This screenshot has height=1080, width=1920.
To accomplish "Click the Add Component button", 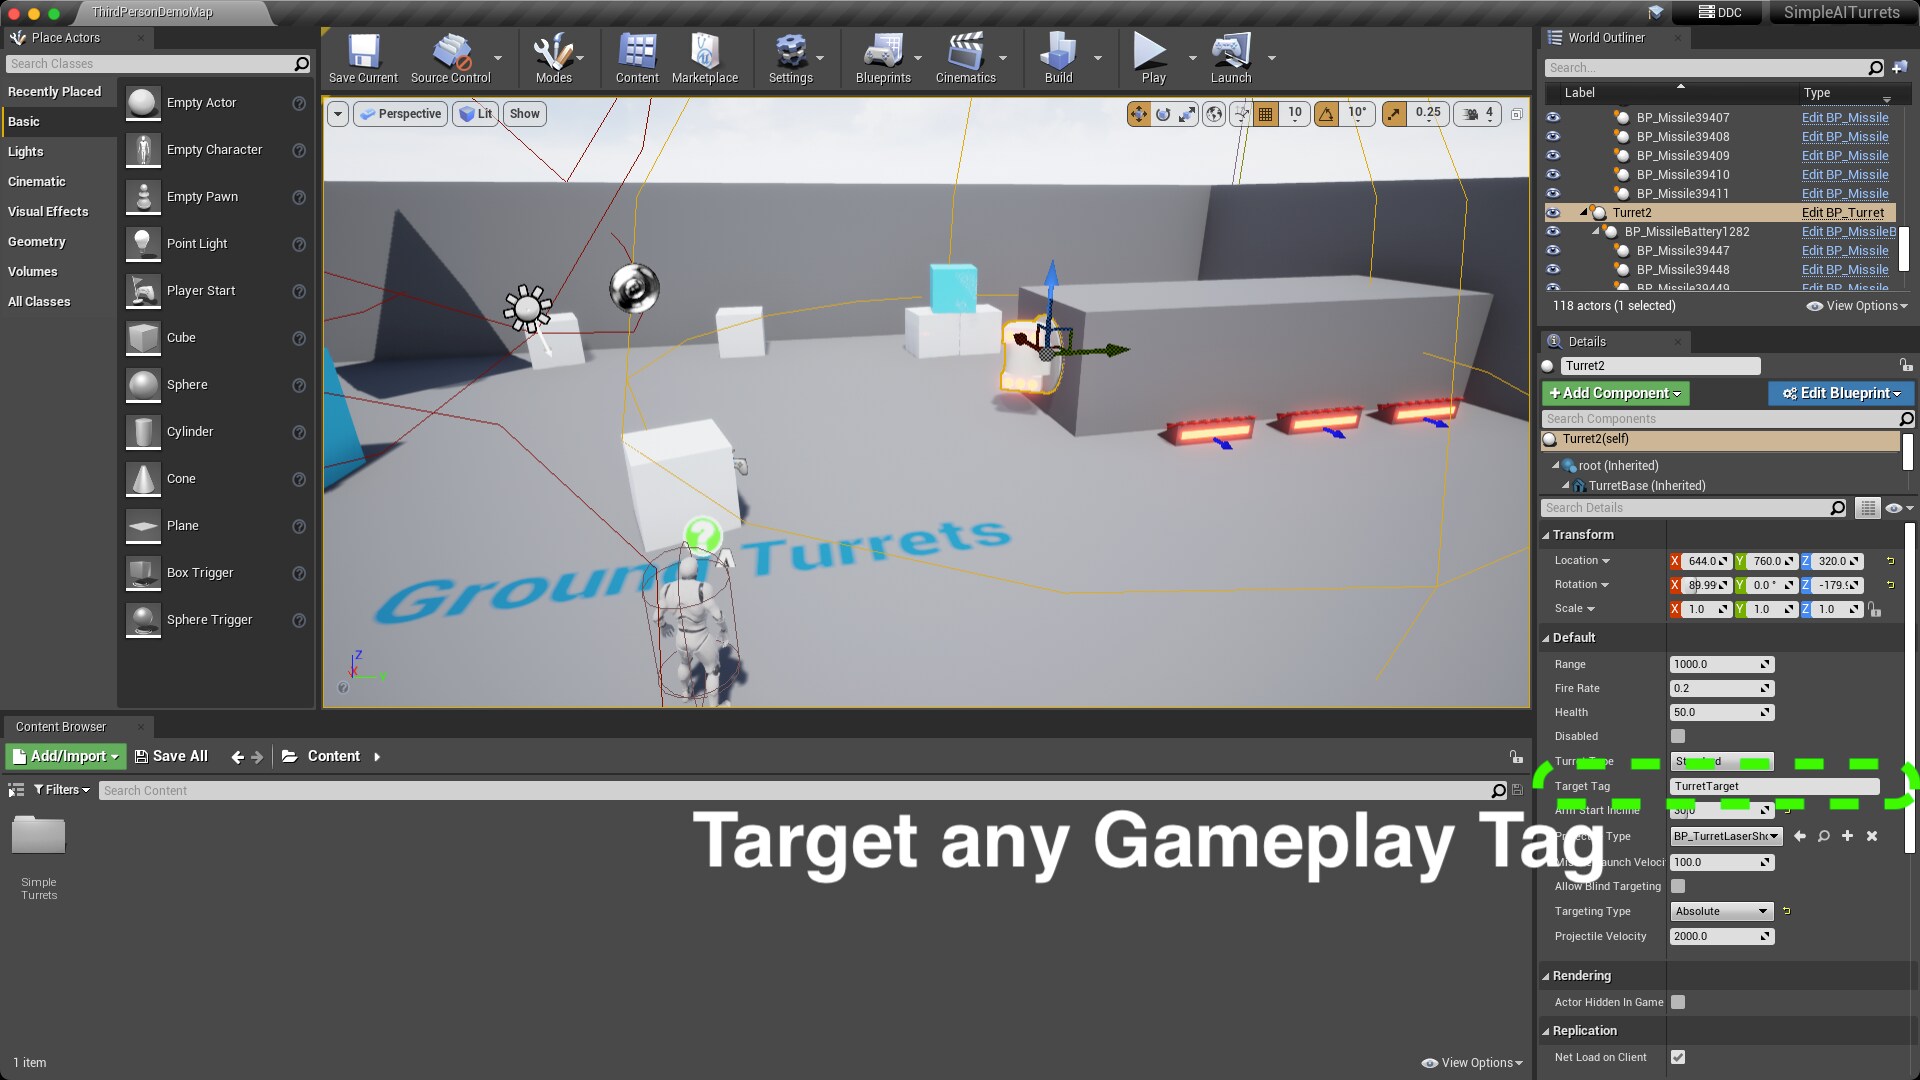I will click(1615, 394).
